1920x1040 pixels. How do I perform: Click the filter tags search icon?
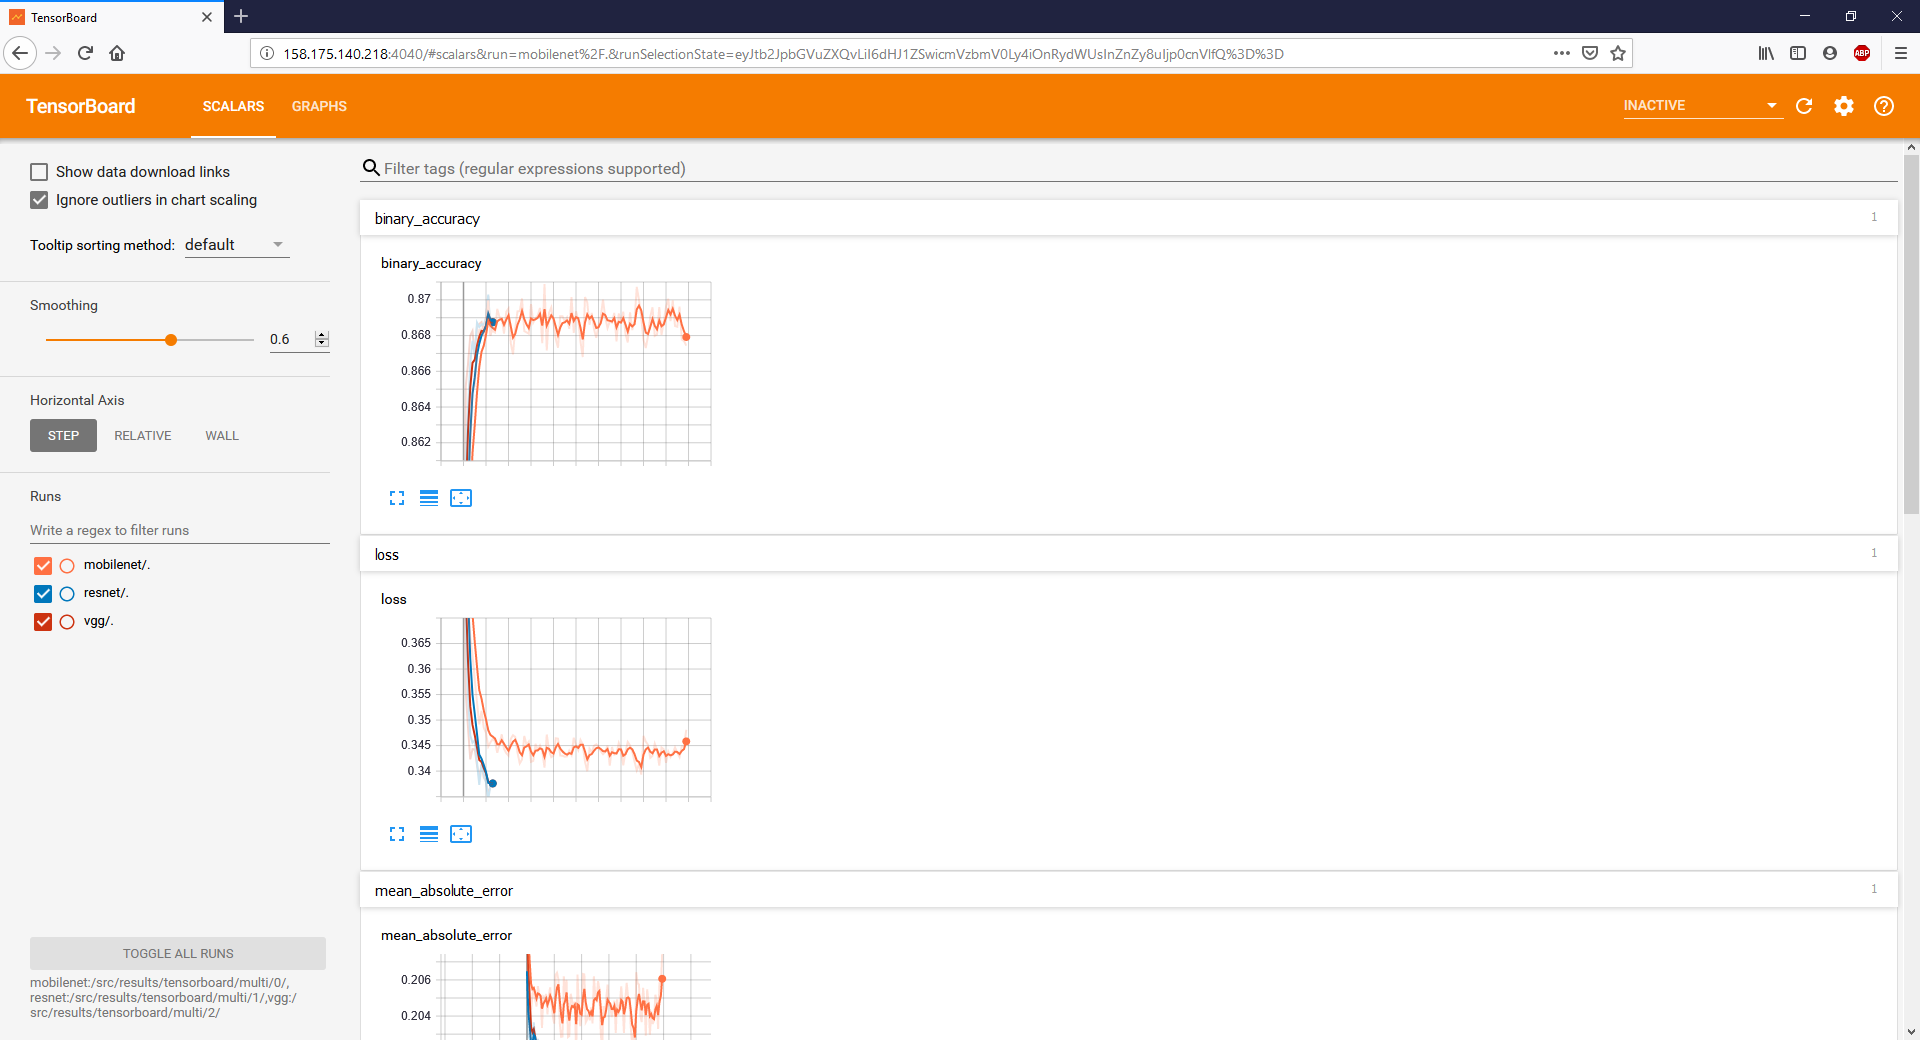[371, 168]
